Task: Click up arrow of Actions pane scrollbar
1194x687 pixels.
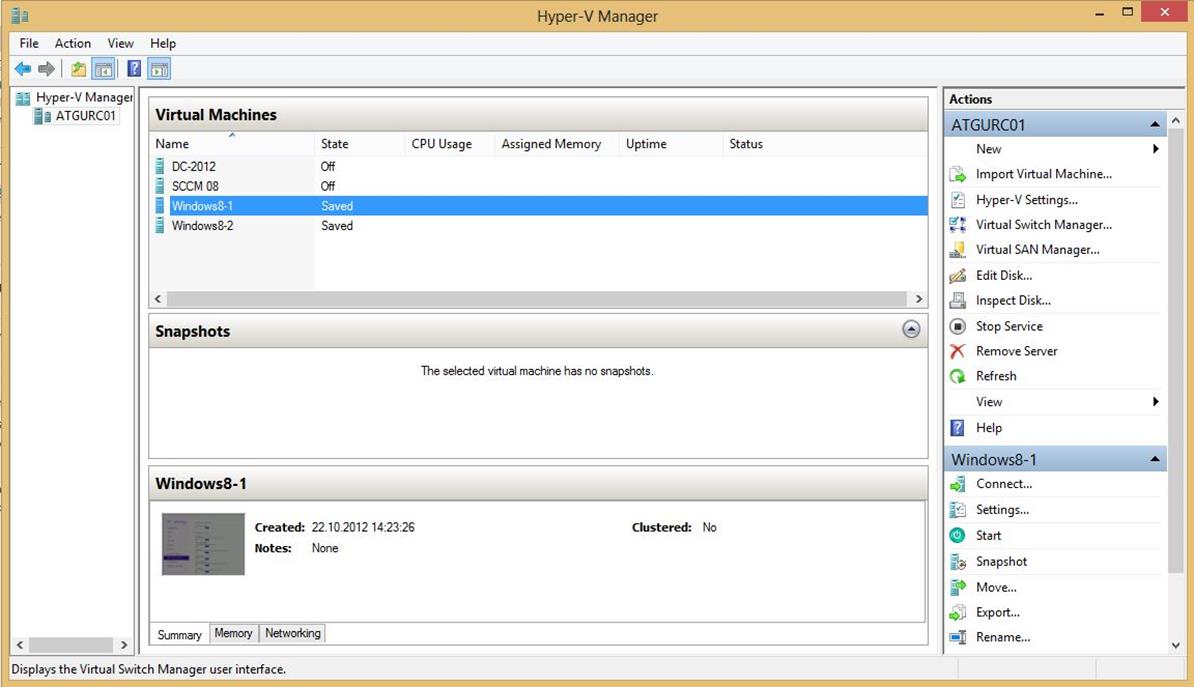Action: (1176, 120)
